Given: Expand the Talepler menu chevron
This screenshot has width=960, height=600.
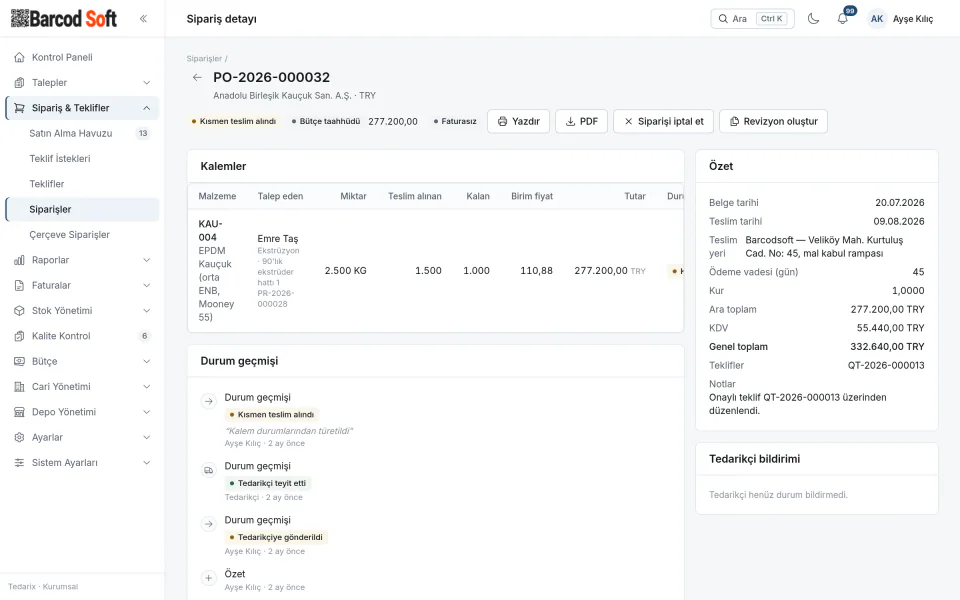Looking at the screenshot, I should 146,83.
